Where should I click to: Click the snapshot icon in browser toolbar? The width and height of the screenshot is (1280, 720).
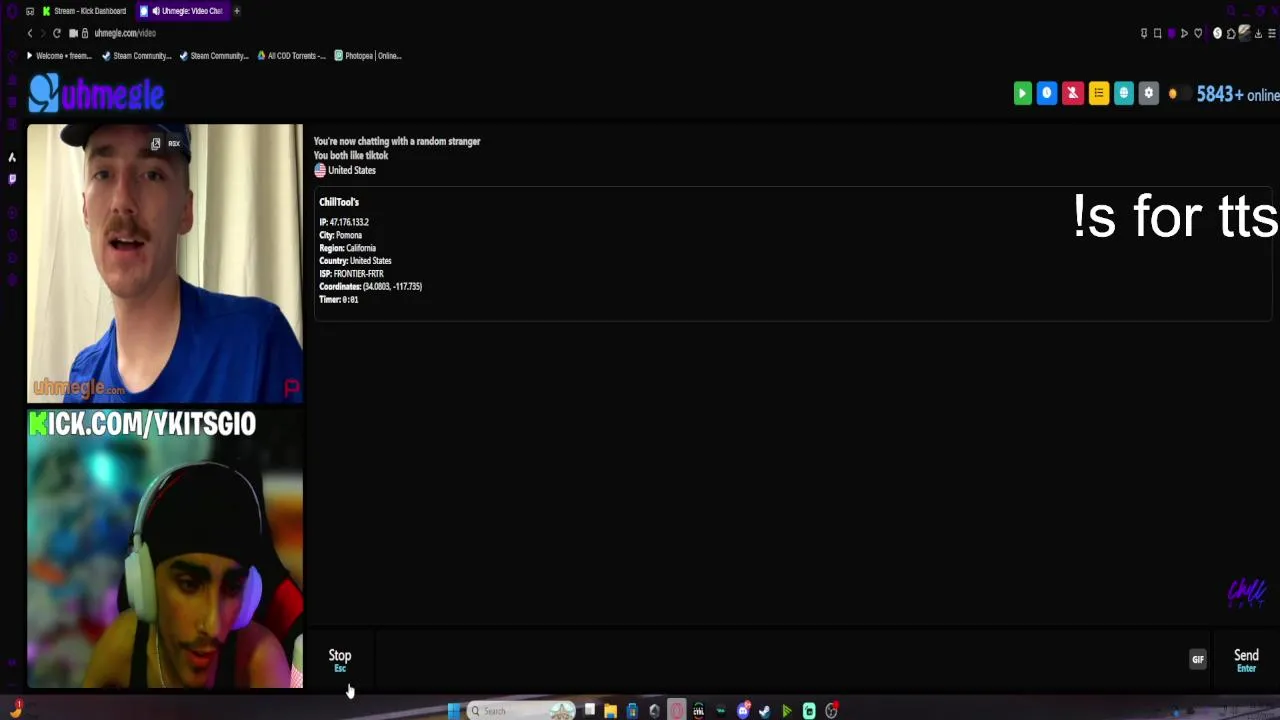[1158, 33]
